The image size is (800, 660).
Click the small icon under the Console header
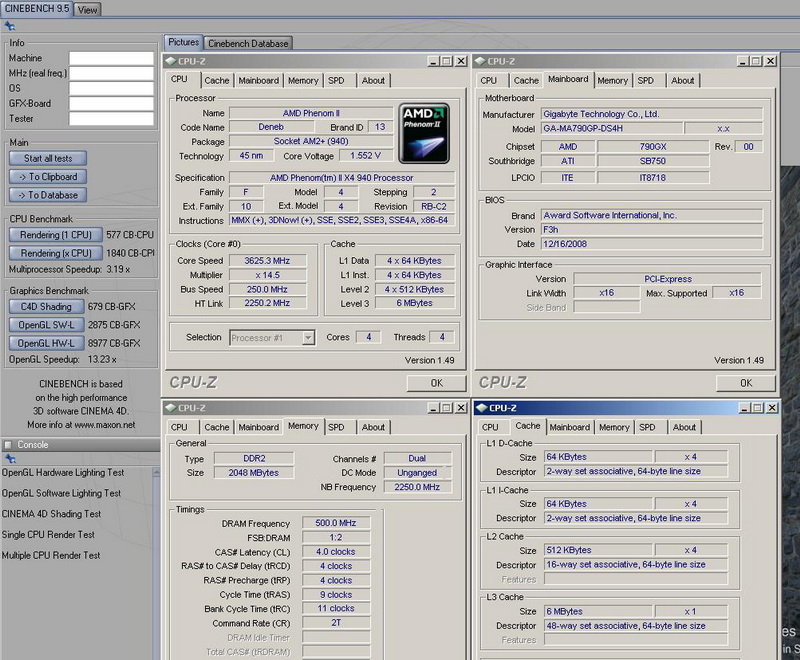click(9, 460)
